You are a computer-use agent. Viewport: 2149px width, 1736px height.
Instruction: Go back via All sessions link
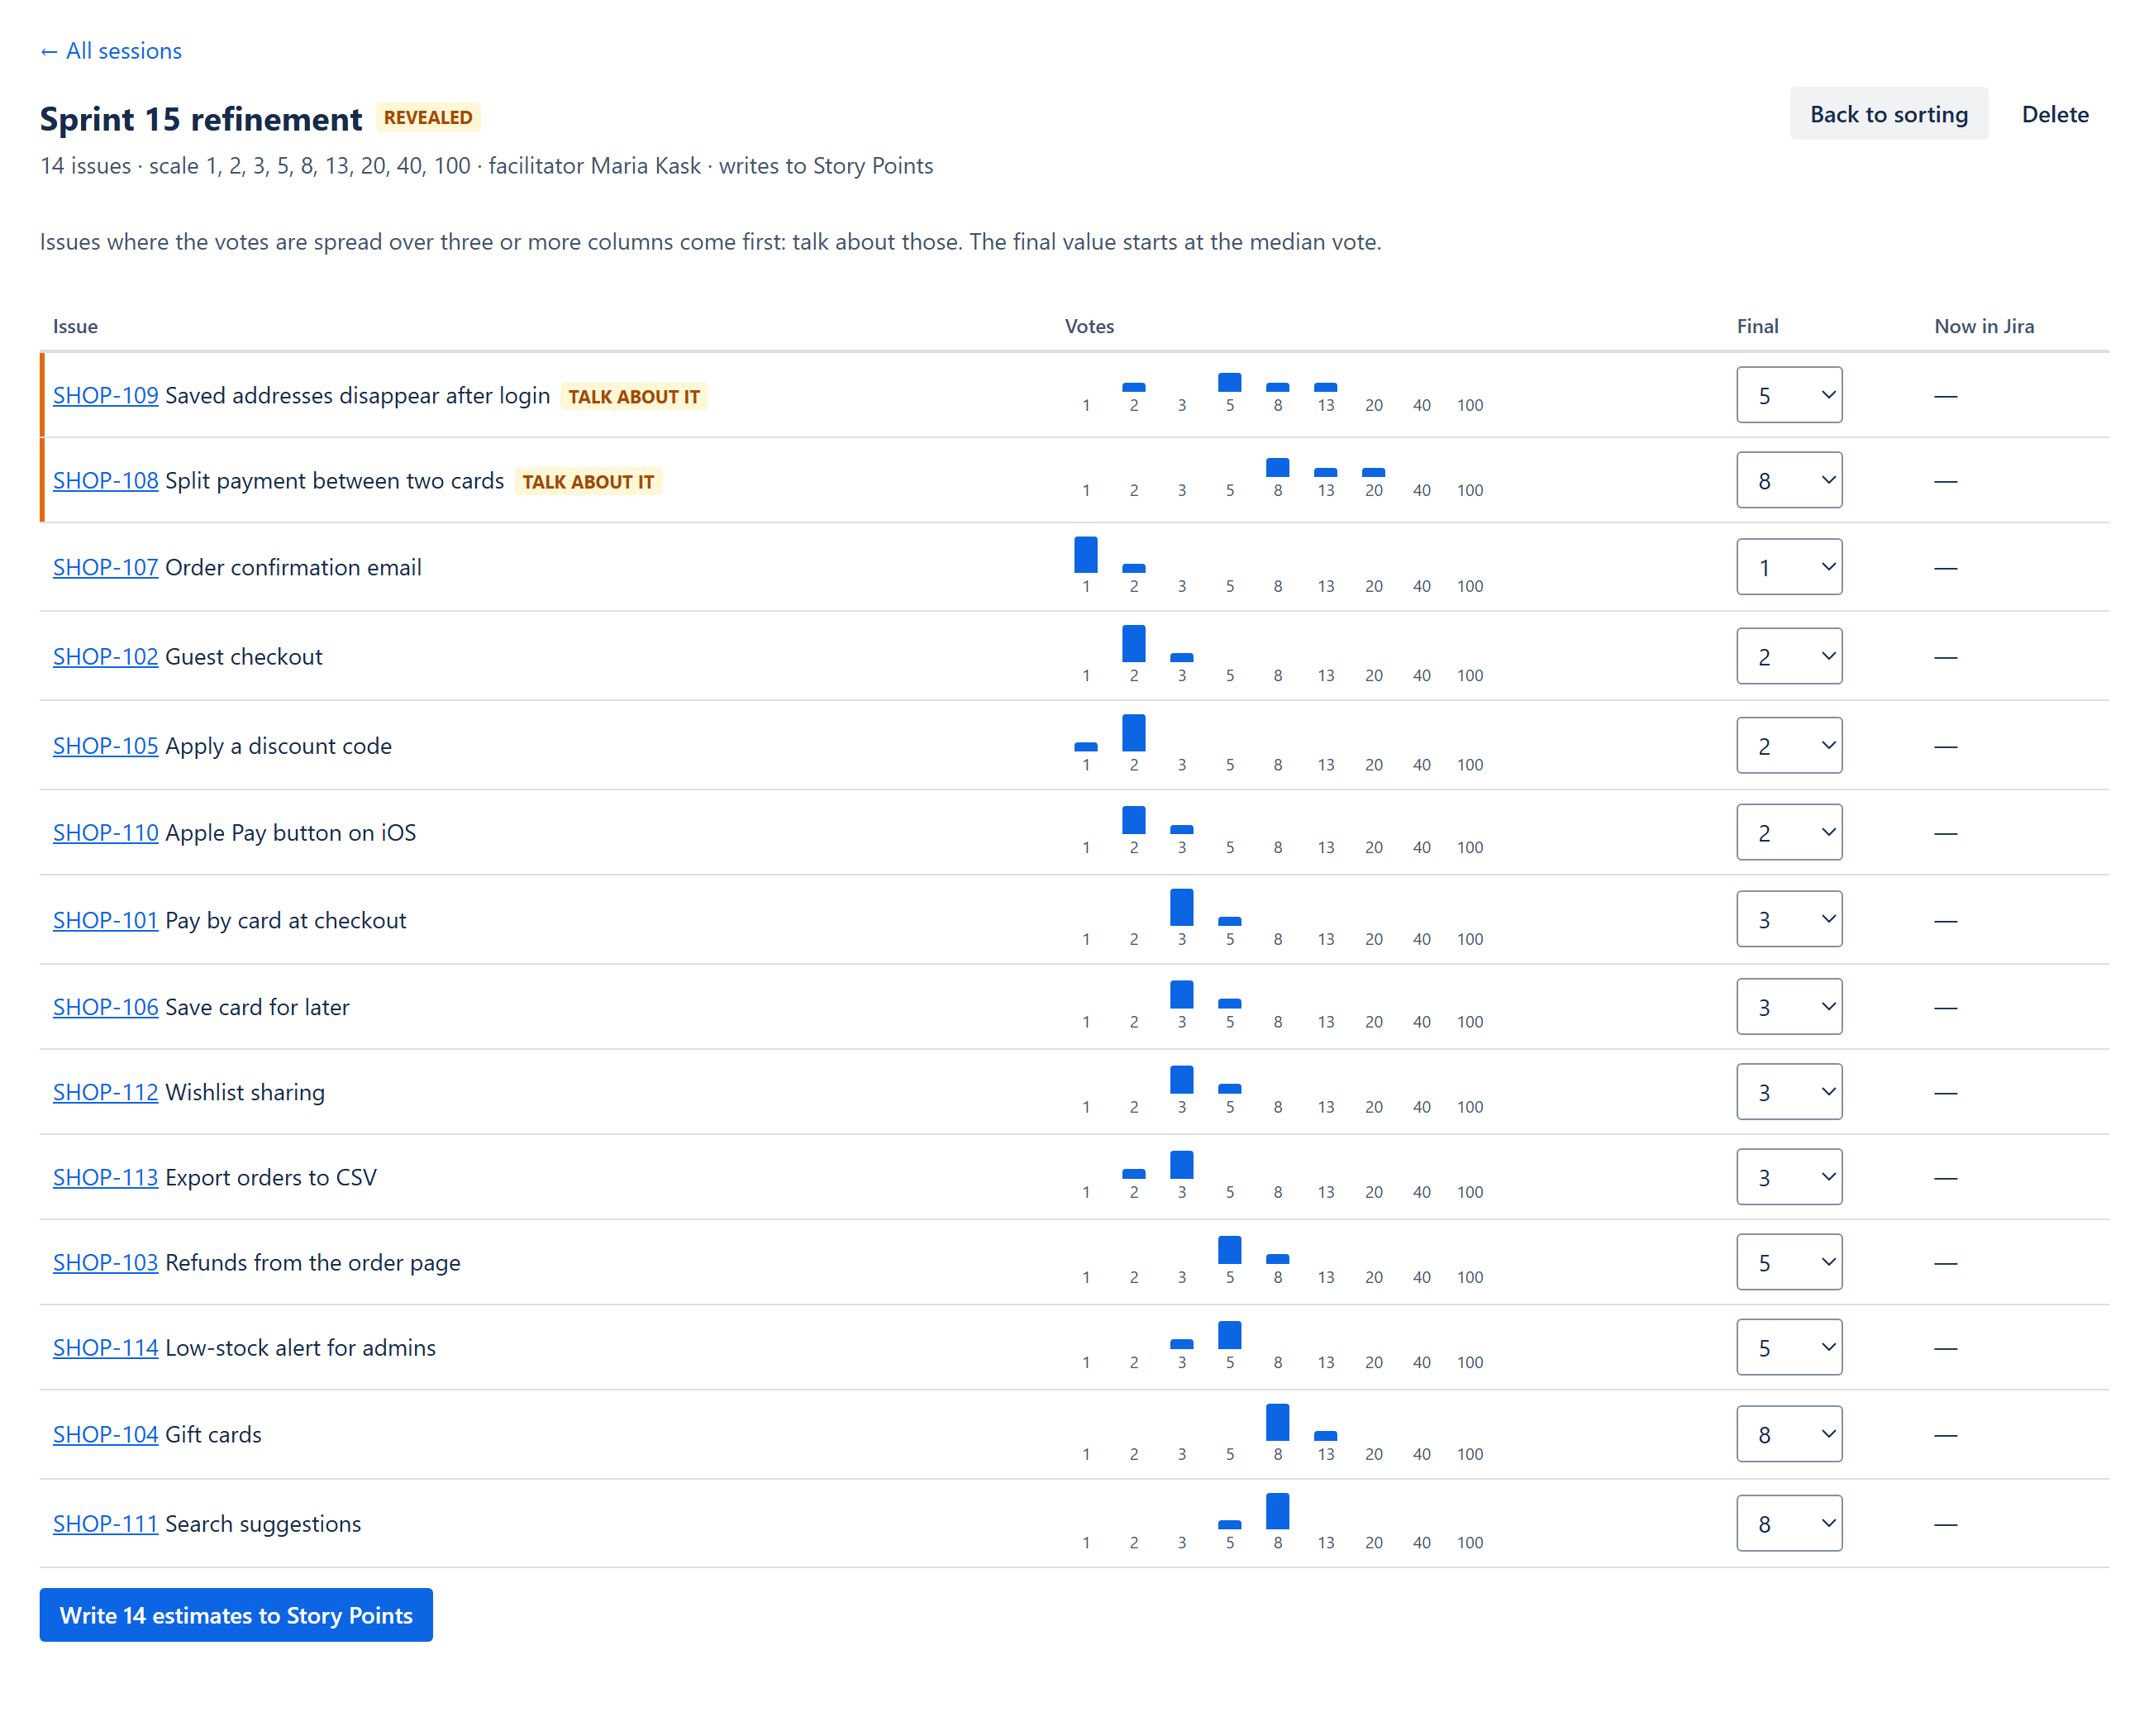[x=111, y=51]
